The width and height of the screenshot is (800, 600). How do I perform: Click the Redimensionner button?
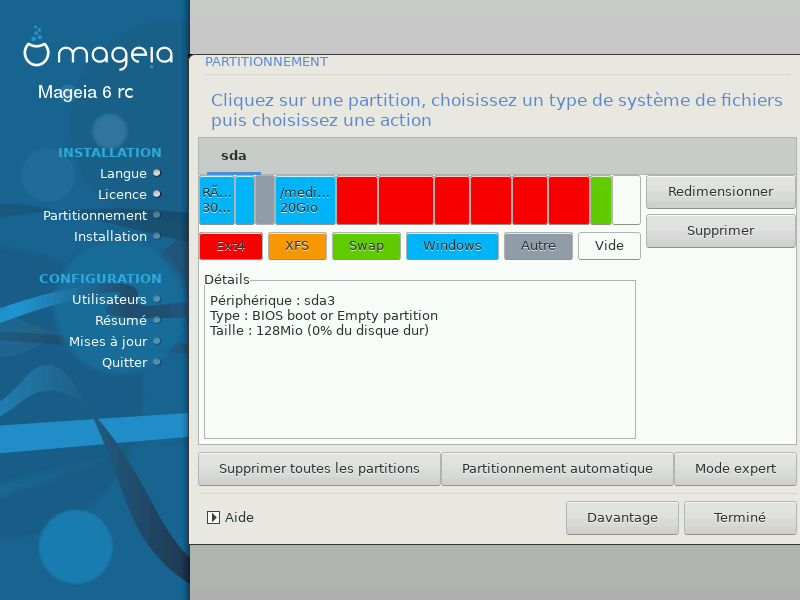[720, 192]
